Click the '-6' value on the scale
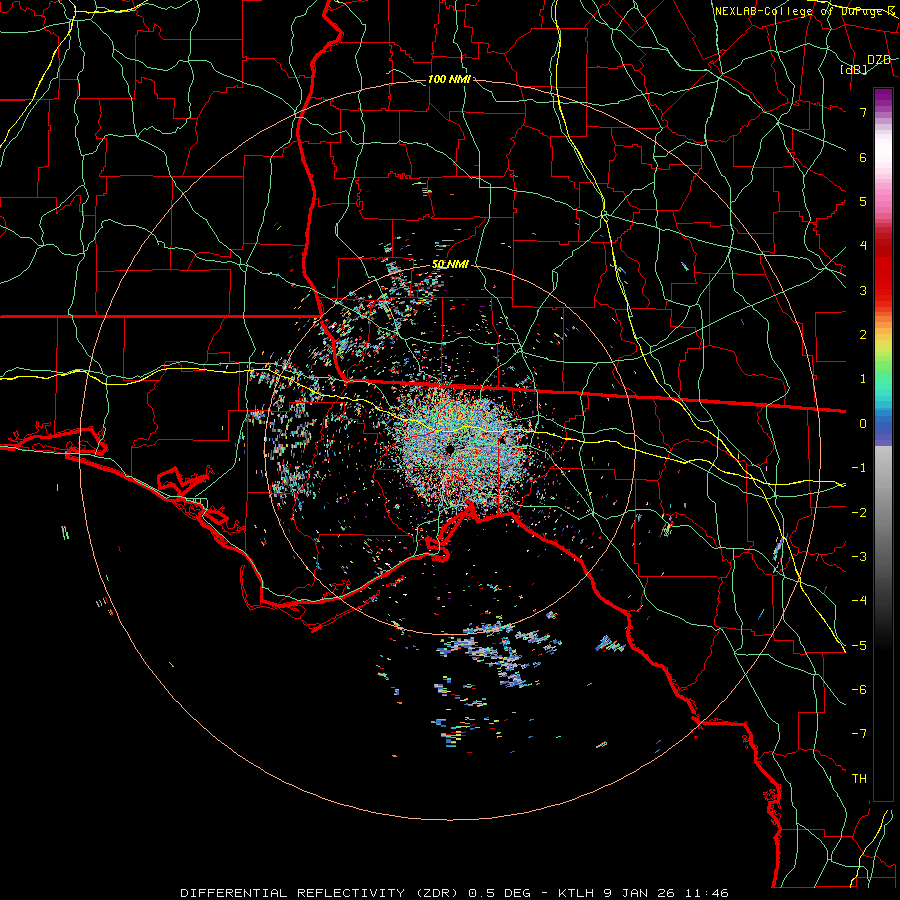Image resolution: width=900 pixels, height=900 pixels. (859, 690)
